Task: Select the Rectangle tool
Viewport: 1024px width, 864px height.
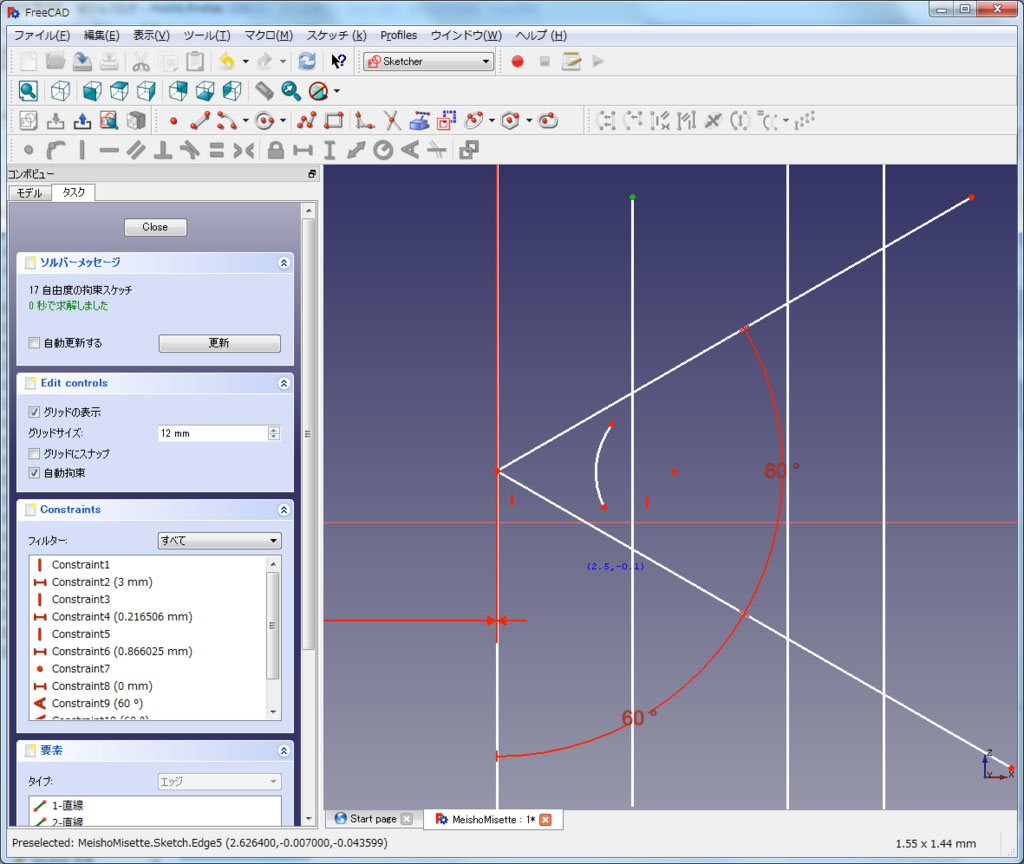Action: tap(334, 121)
